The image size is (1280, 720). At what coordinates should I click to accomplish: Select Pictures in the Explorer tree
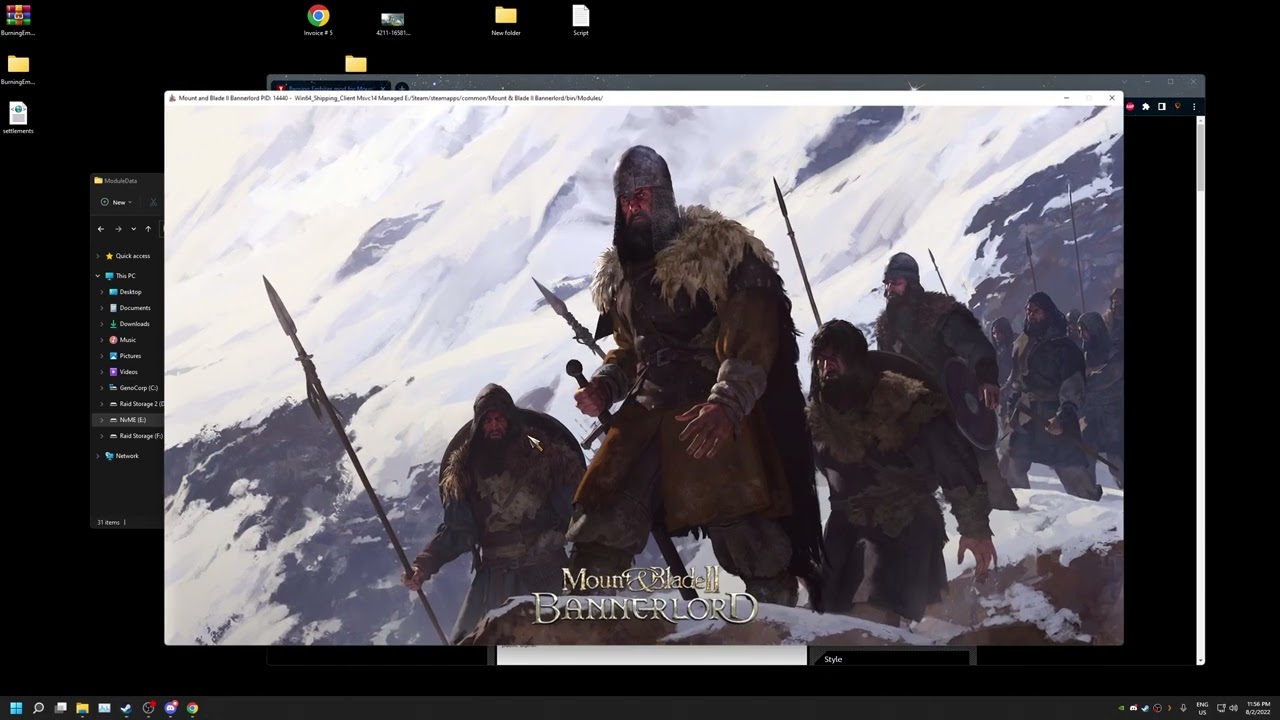coord(126,356)
